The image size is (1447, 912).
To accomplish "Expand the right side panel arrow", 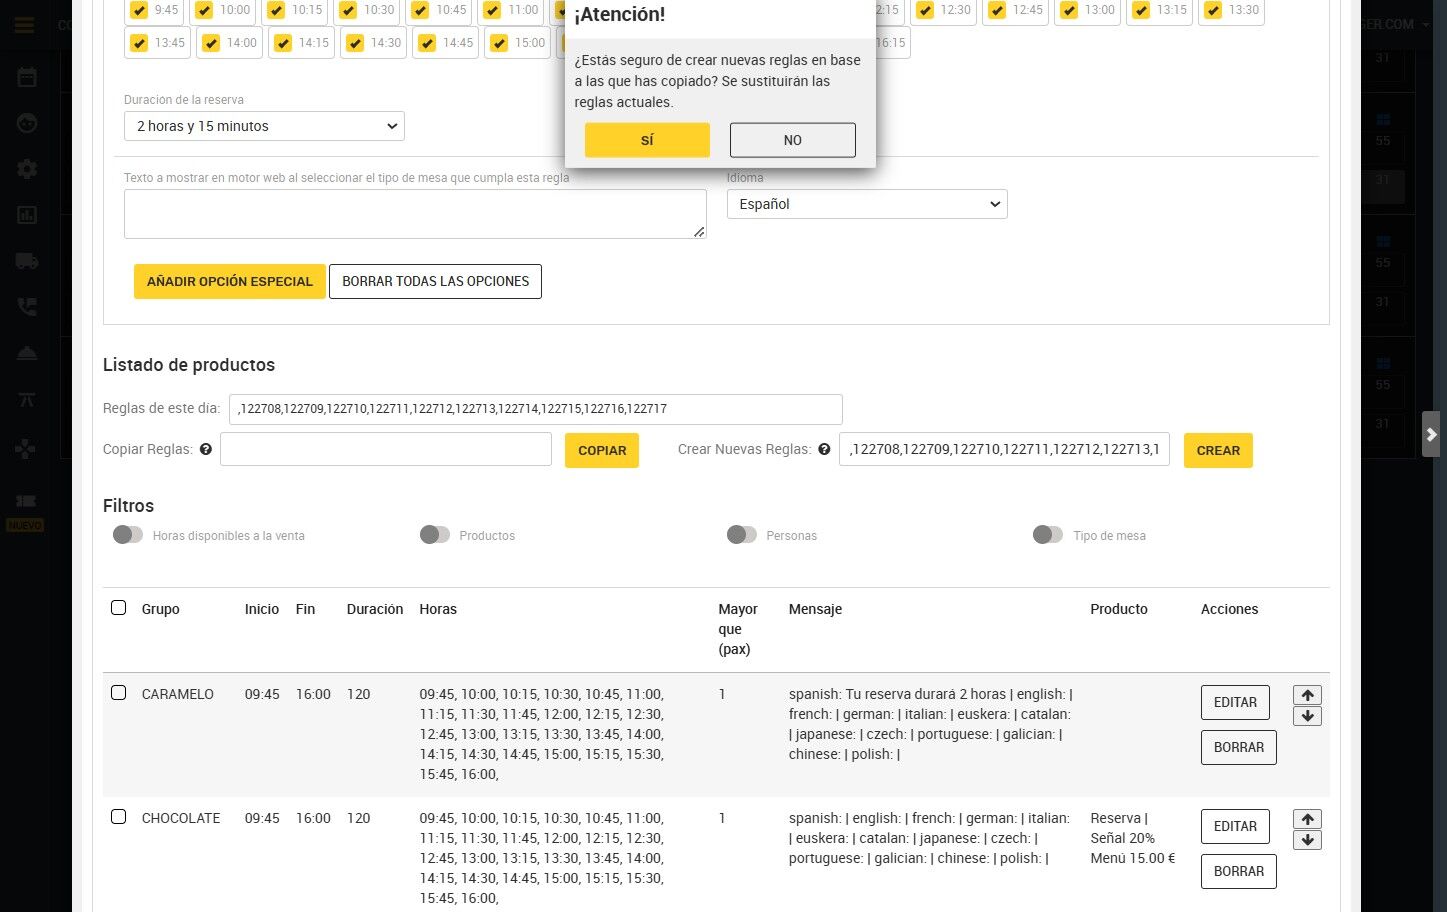I will (x=1431, y=434).
